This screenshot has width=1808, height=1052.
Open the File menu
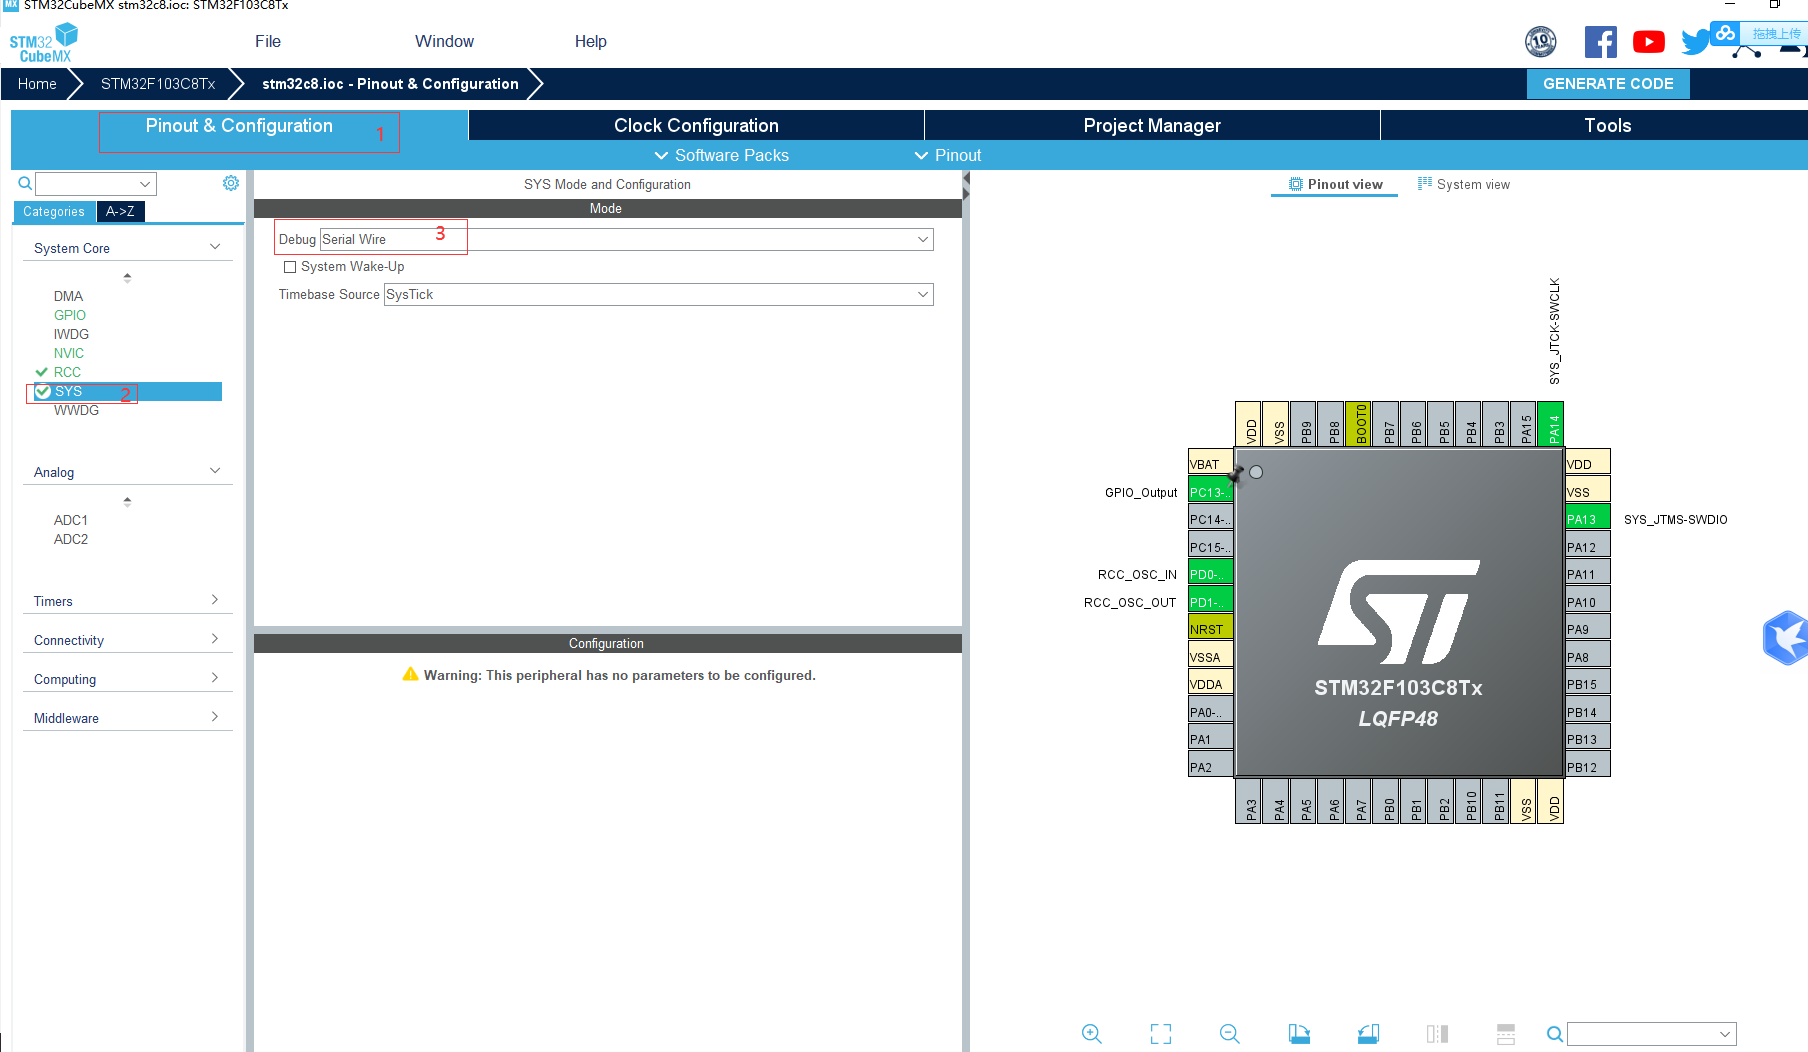tap(268, 41)
